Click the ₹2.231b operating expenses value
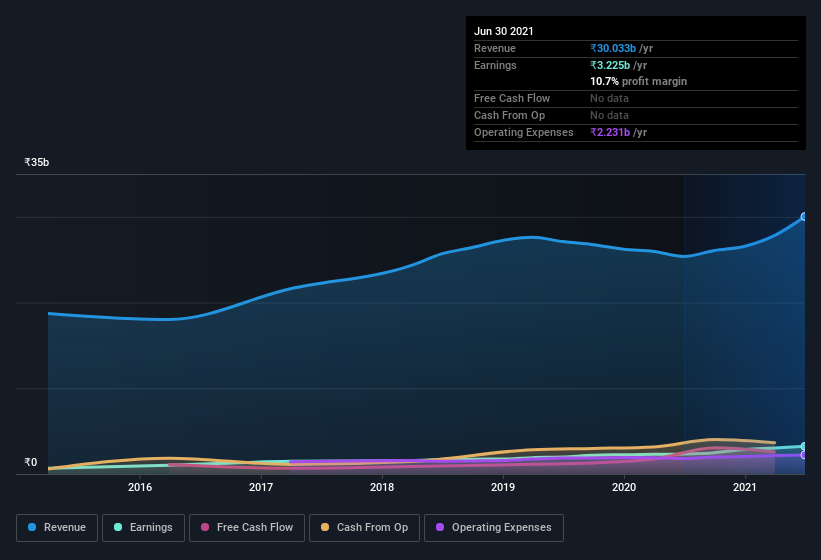The width and height of the screenshot is (821, 560). 610,132
